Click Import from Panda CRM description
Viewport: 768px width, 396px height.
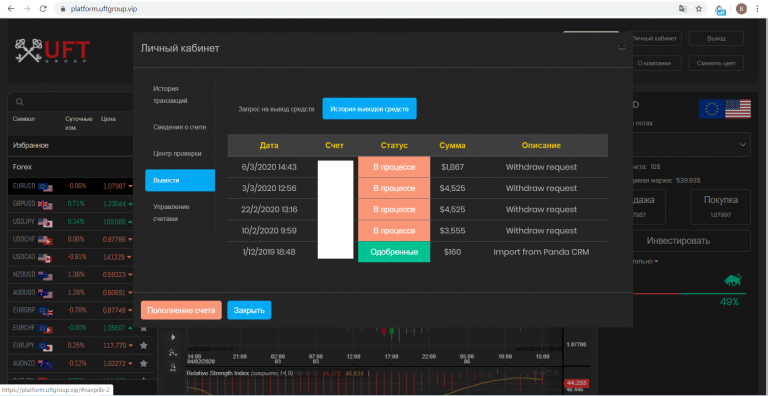(x=541, y=252)
